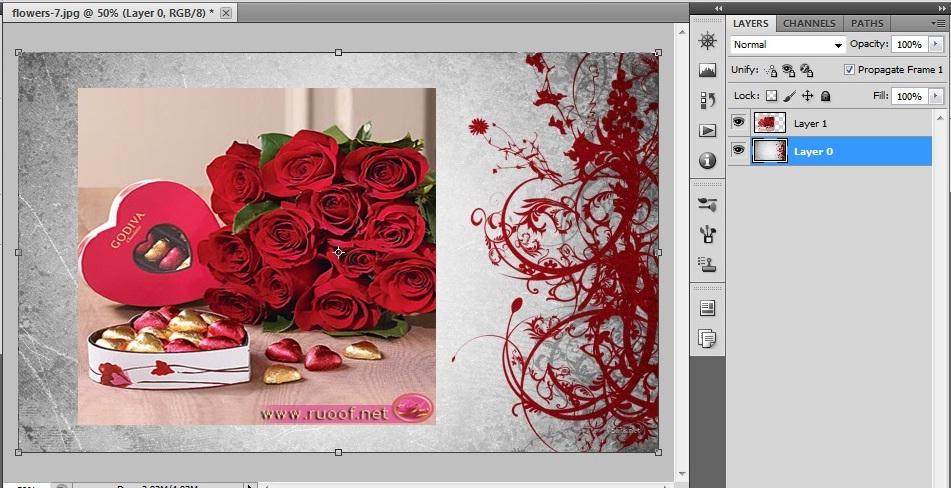Open the Clone Source stamp icon
Screen dimensions: 951x488
point(708,264)
